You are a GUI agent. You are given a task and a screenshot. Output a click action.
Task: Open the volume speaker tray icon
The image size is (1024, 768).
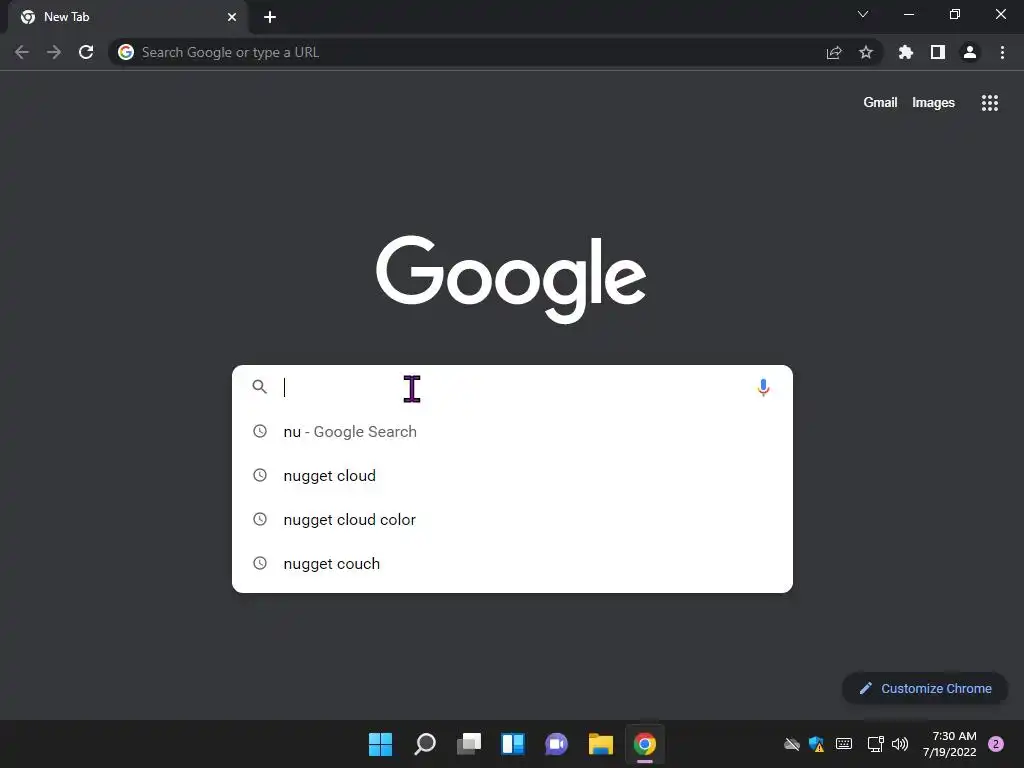click(x=900, y=744)
